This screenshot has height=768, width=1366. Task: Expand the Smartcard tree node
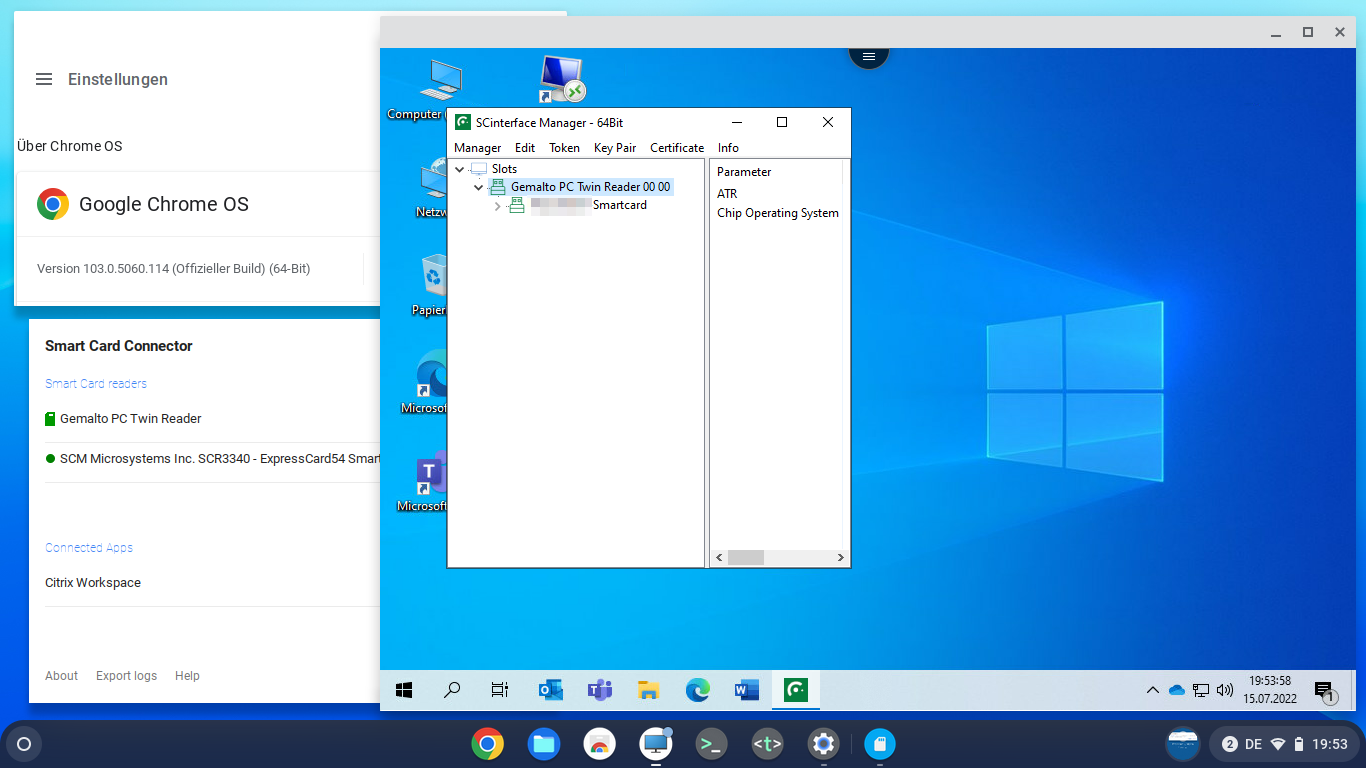(x=497, y=206)
